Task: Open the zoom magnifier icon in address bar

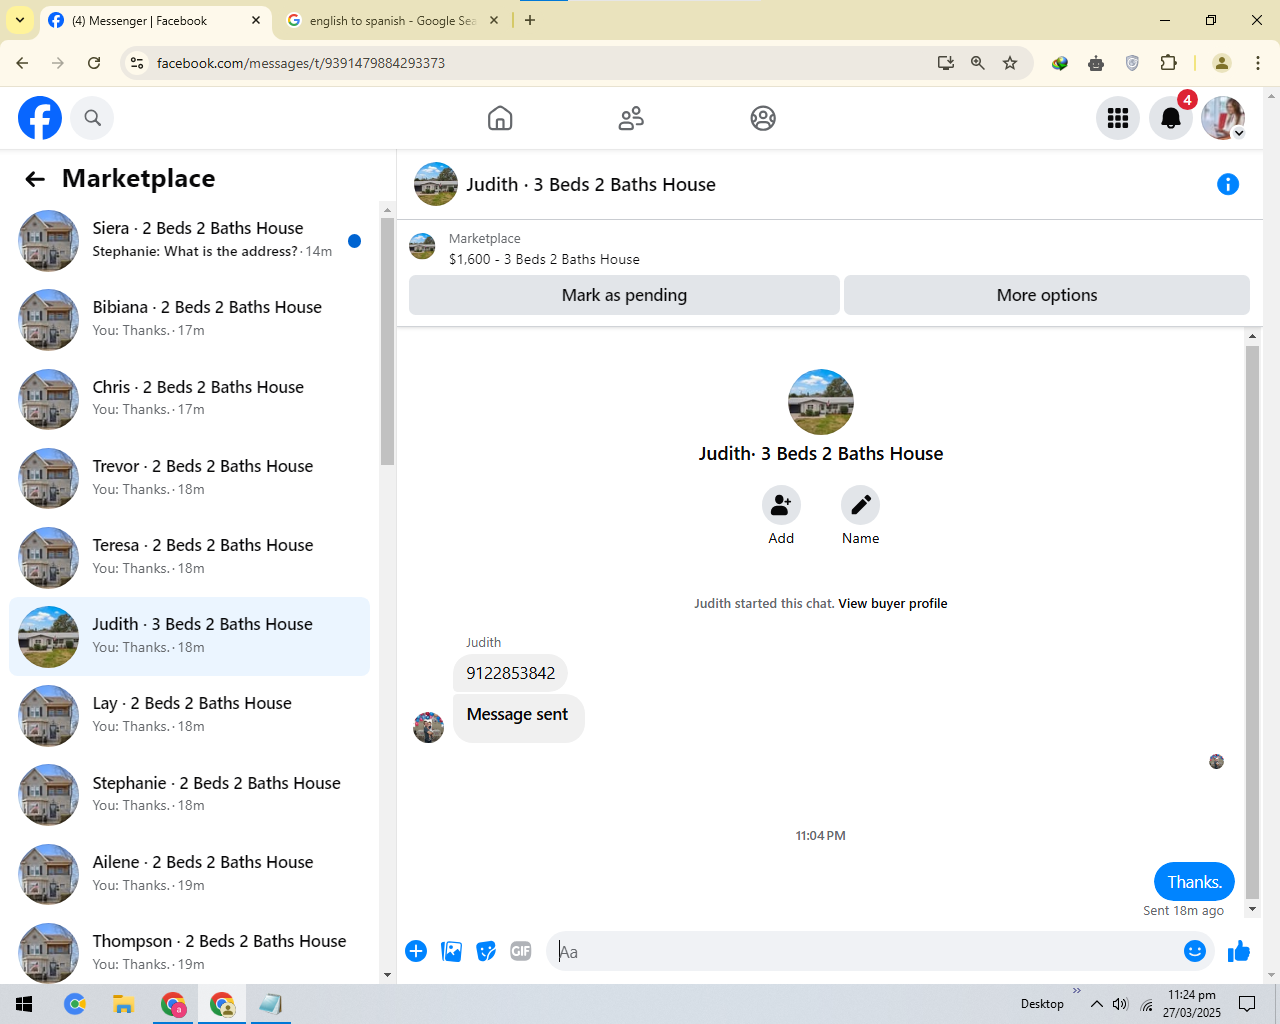Action: (978, 63)
